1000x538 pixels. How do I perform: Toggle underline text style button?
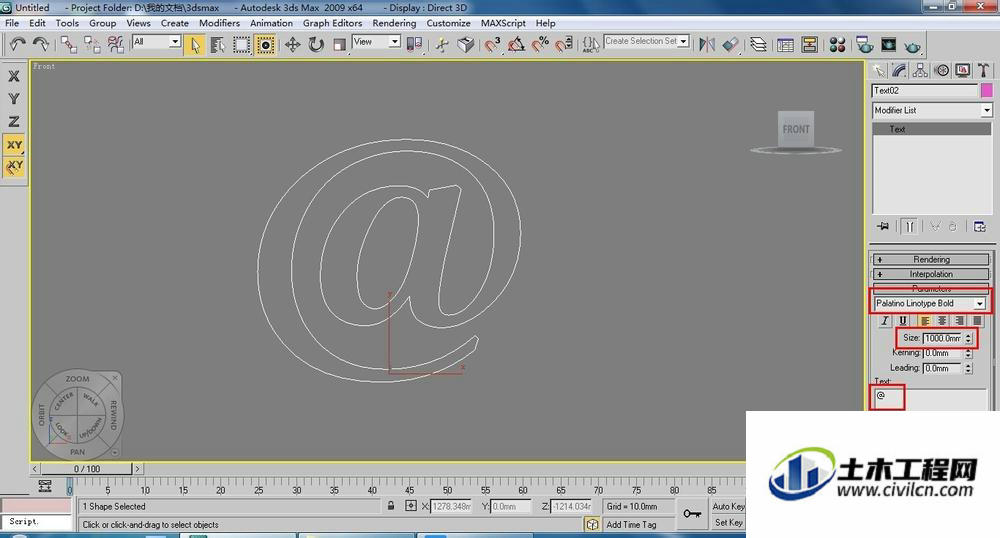click(902, 321)
